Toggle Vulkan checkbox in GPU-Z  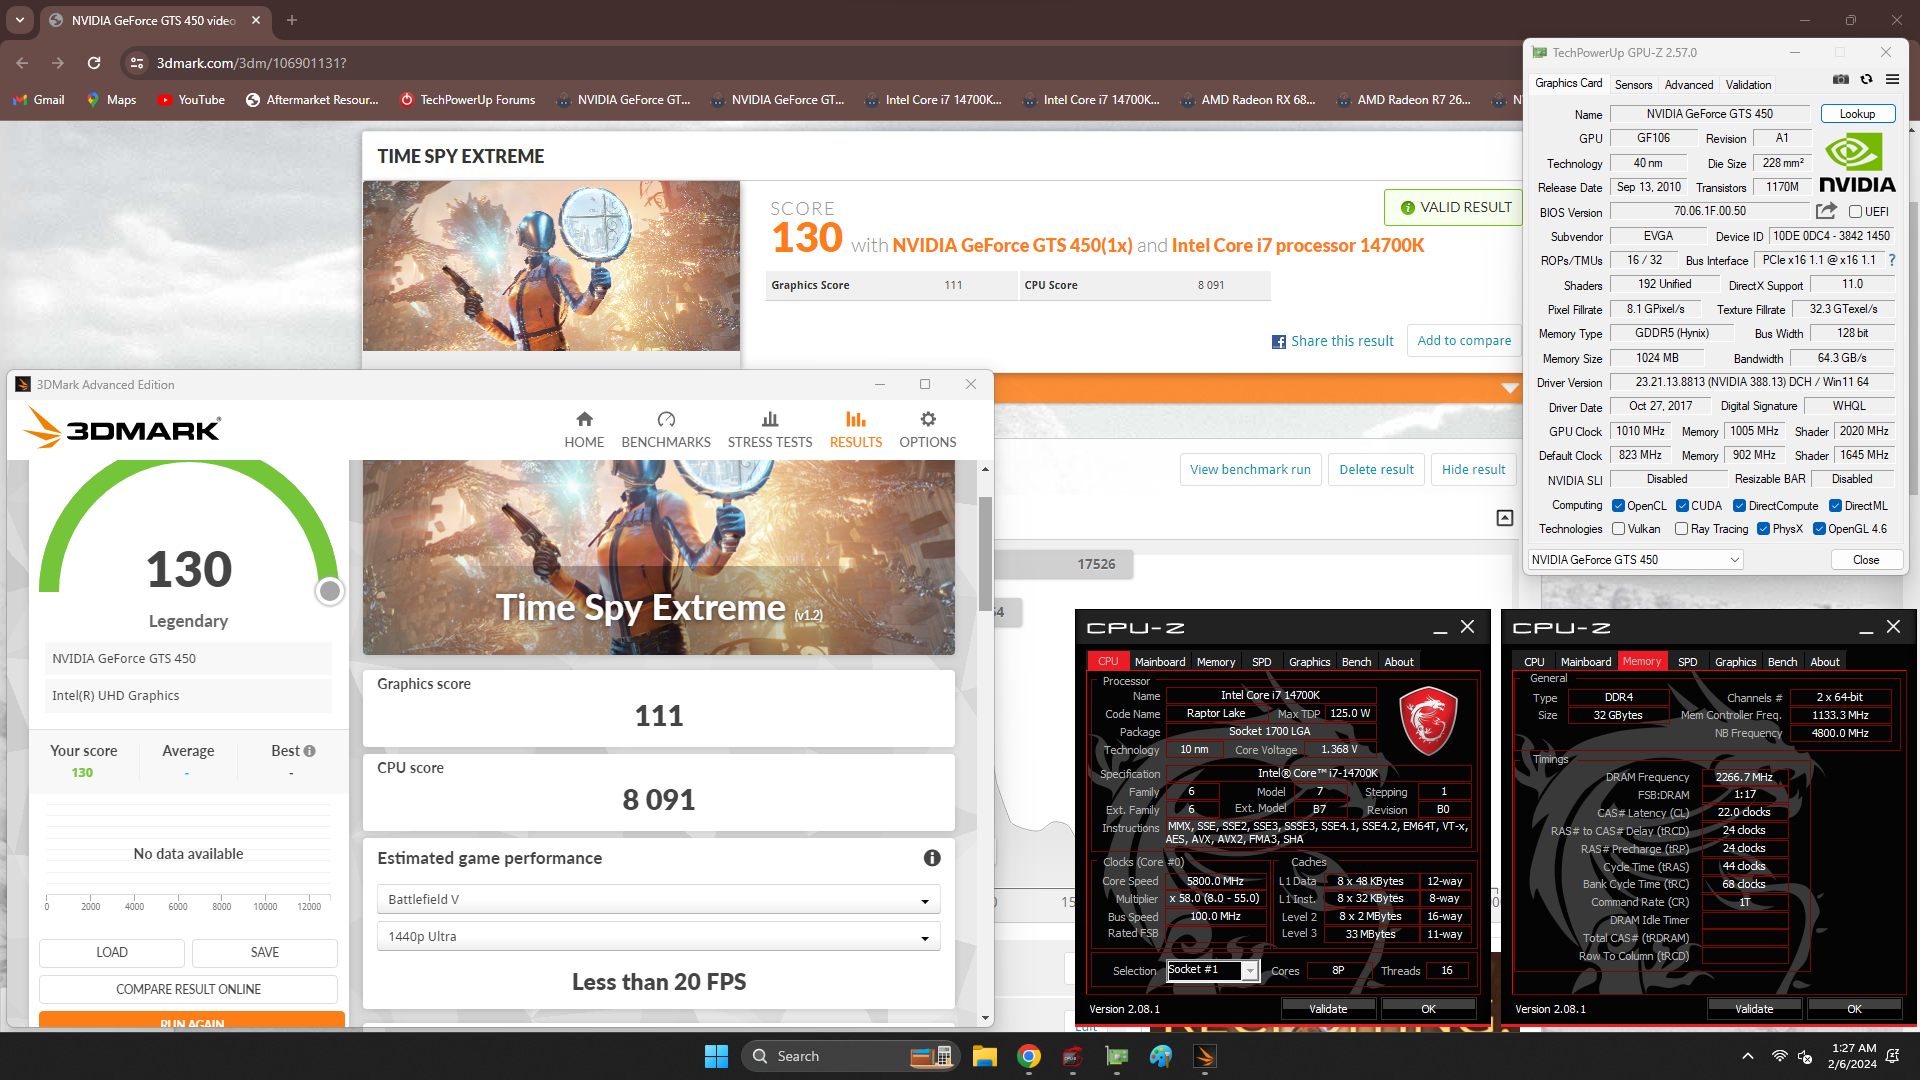1618,529
